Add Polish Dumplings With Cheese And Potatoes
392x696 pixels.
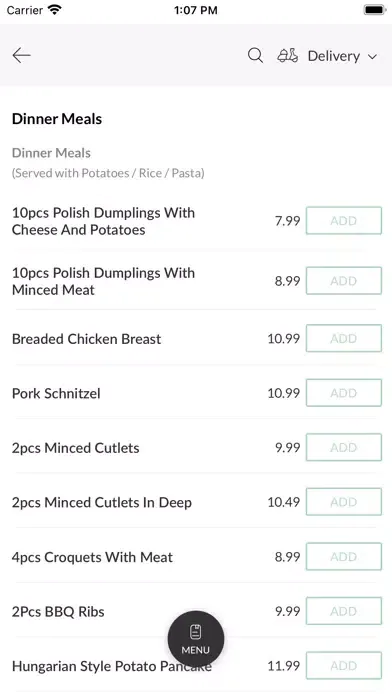click(x=344, y=221)
